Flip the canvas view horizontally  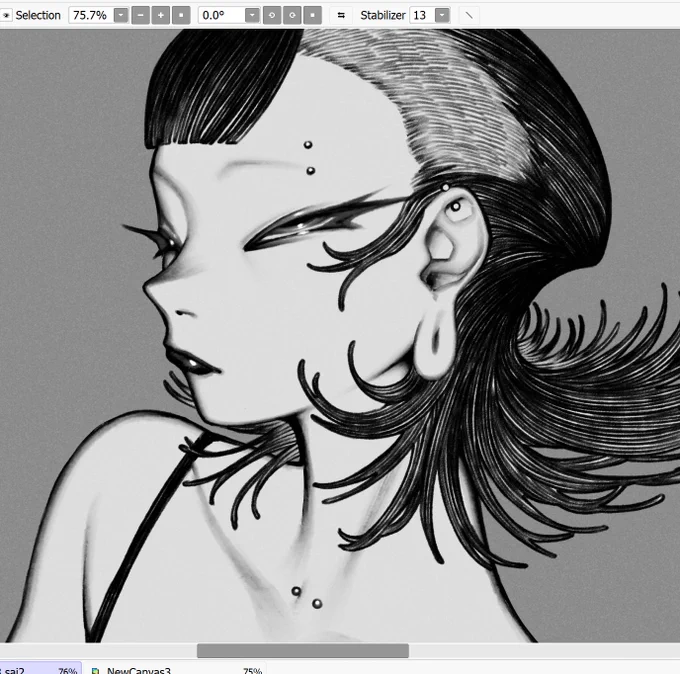(x=341, y=15)
